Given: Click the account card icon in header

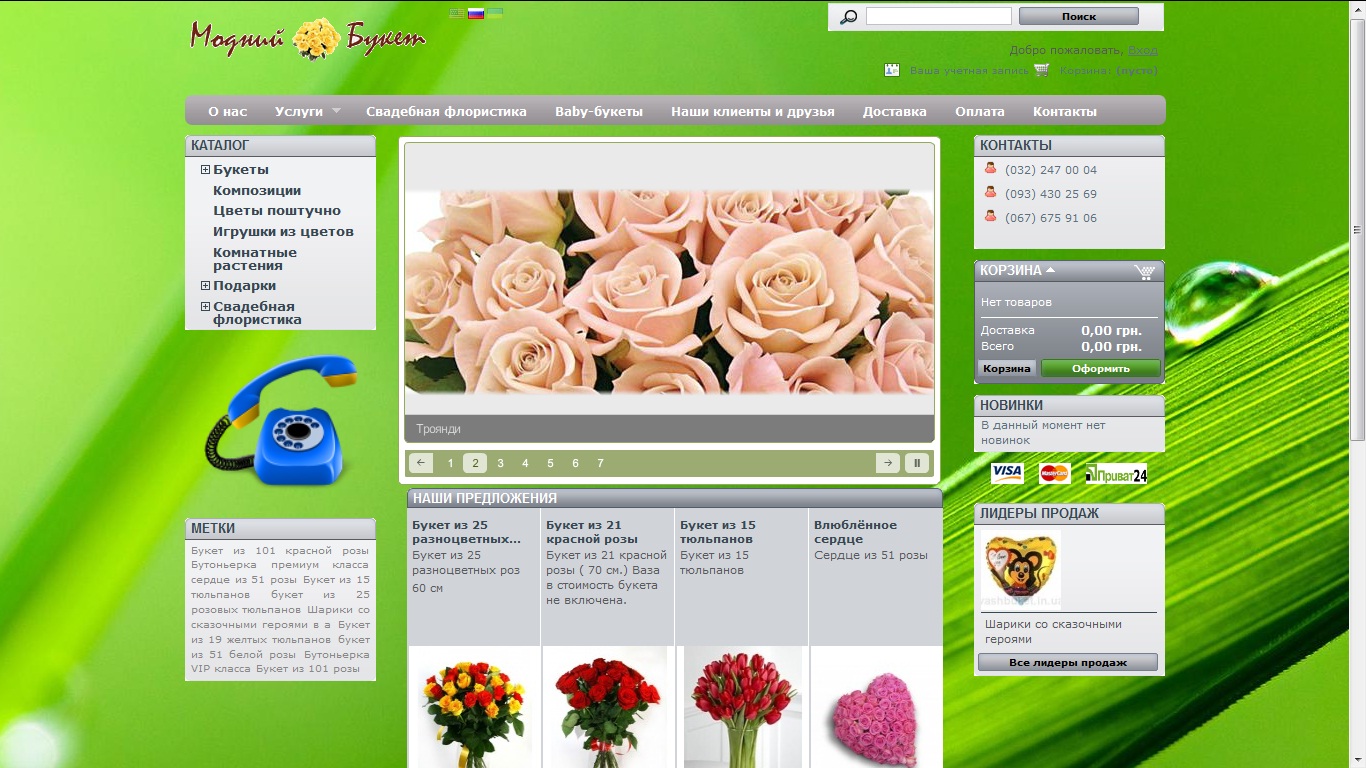Looking at the screenshot, I should pos(892,70).
